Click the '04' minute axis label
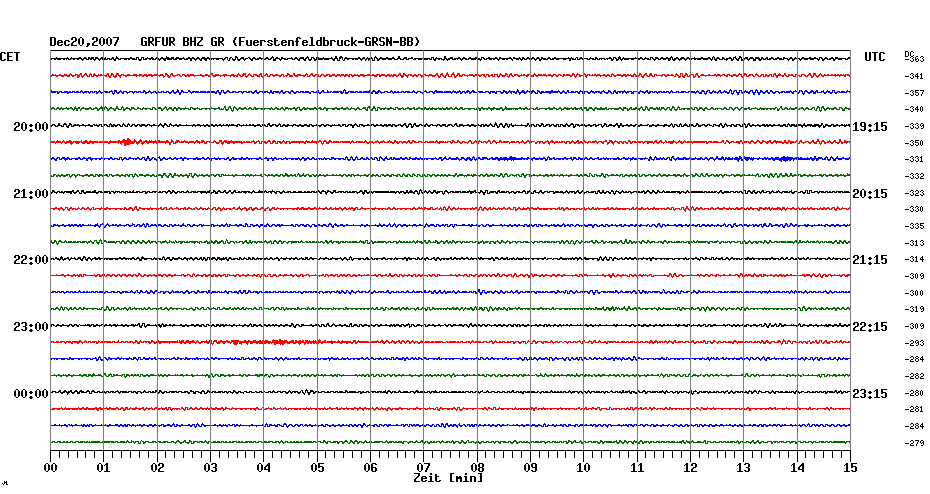The image size is (930, 494). coord(264,468)
